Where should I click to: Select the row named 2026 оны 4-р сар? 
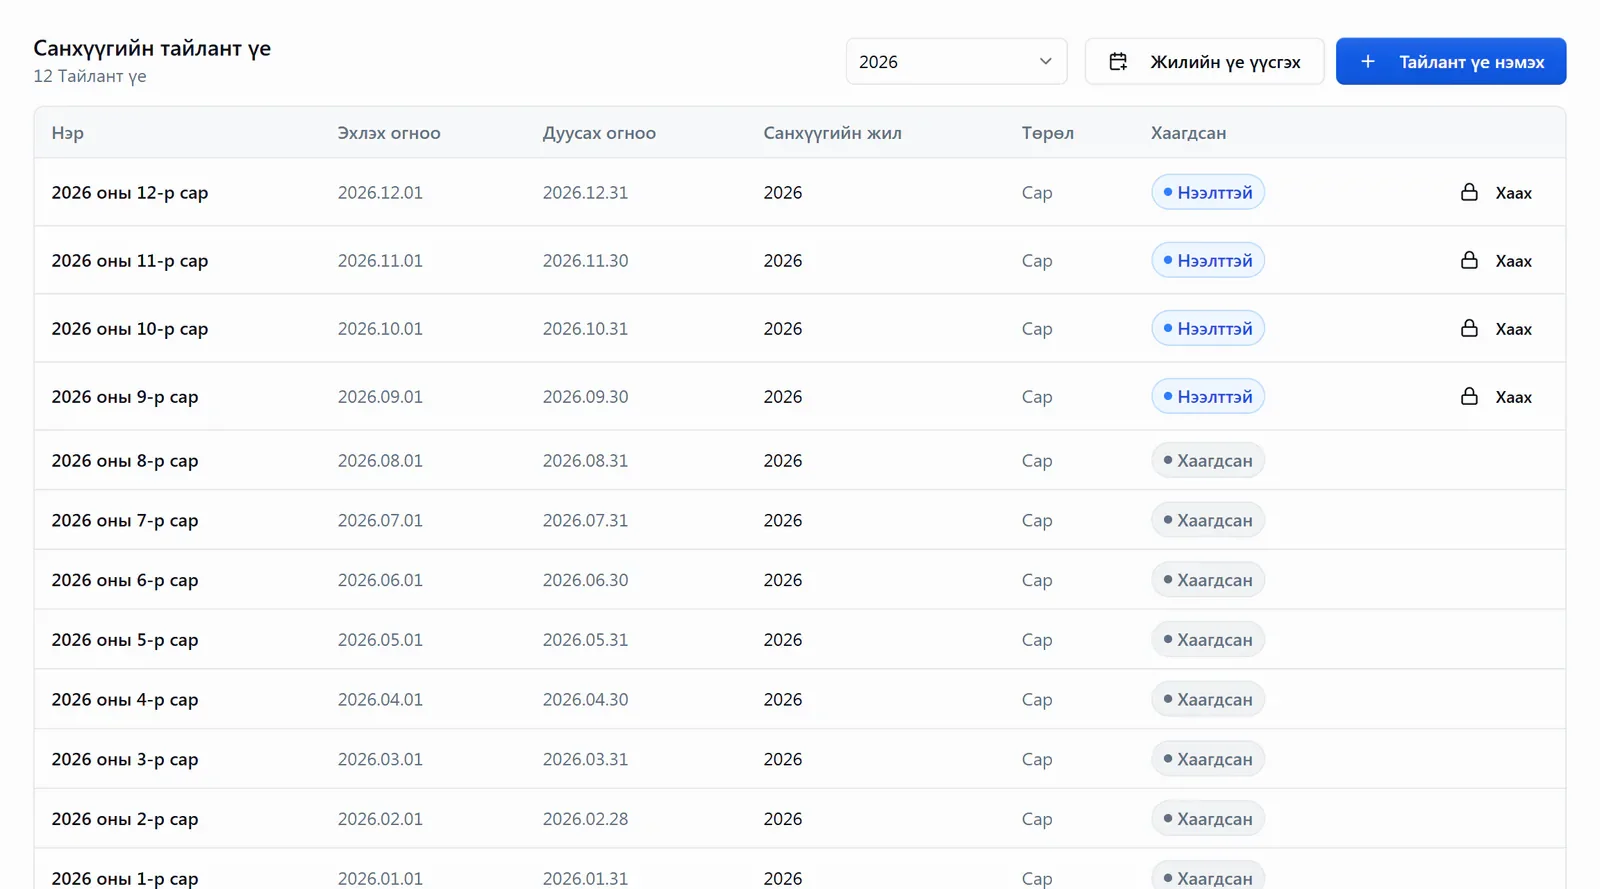(x=800, y=699)
